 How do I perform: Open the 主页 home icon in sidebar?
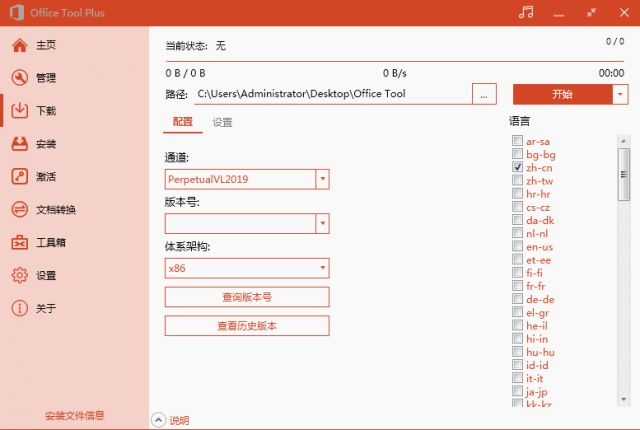(20, 45)
